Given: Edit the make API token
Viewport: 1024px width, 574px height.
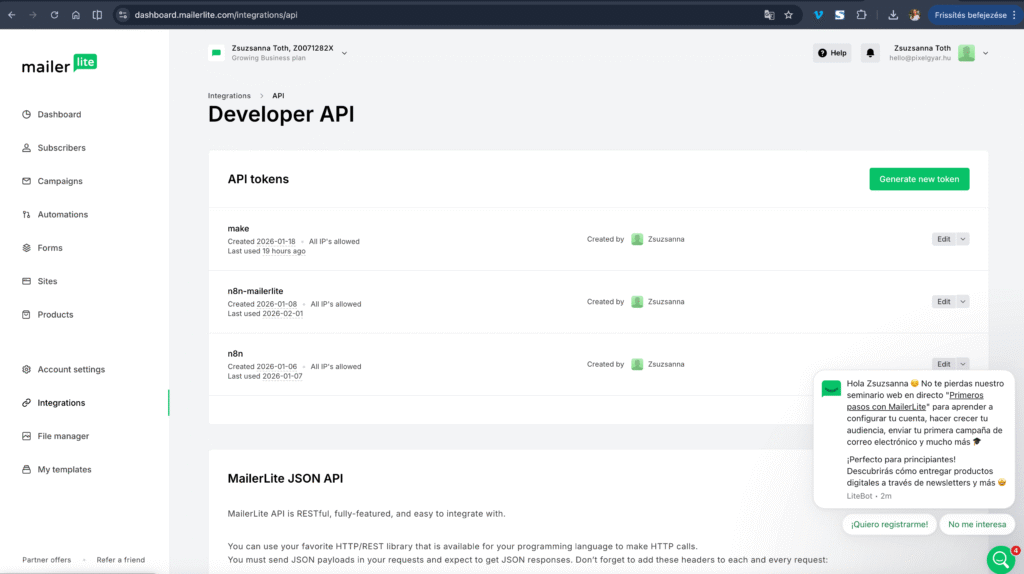Looking at the screenshot, I should pyautogui.click(x=943, y=239).
